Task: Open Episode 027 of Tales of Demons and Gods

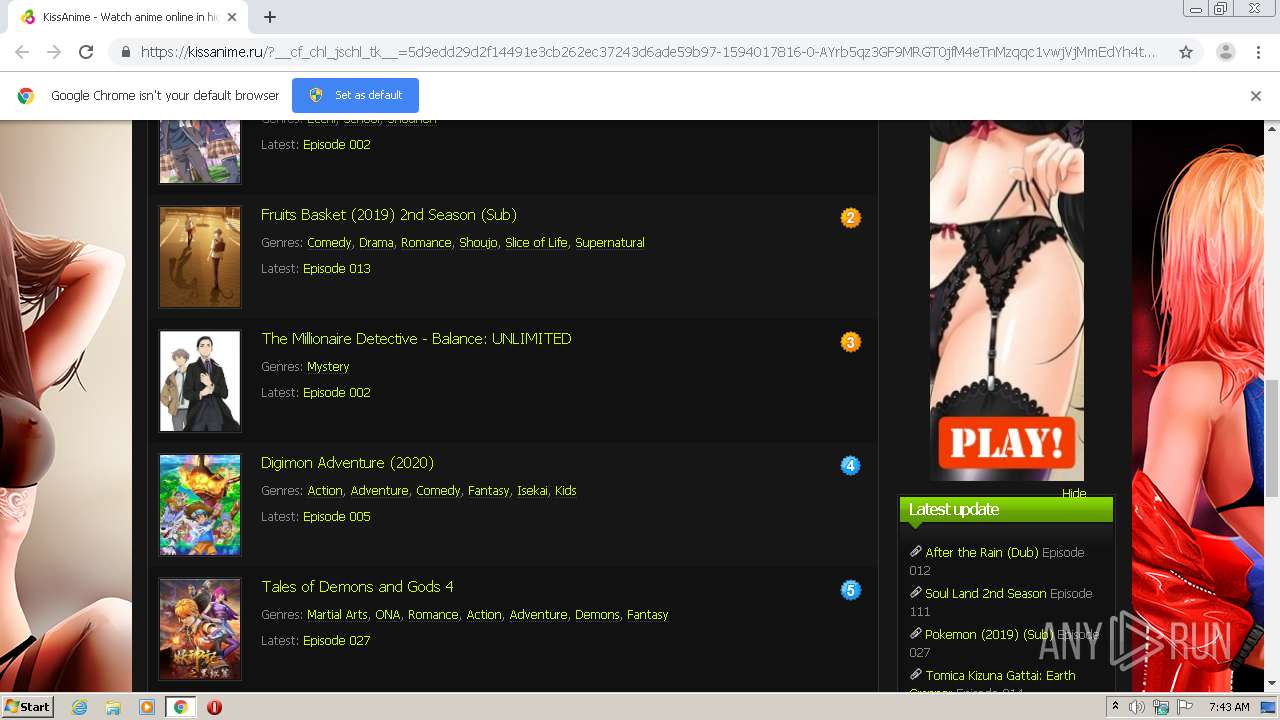Action: pyautogui.click(x=337, y=641)
